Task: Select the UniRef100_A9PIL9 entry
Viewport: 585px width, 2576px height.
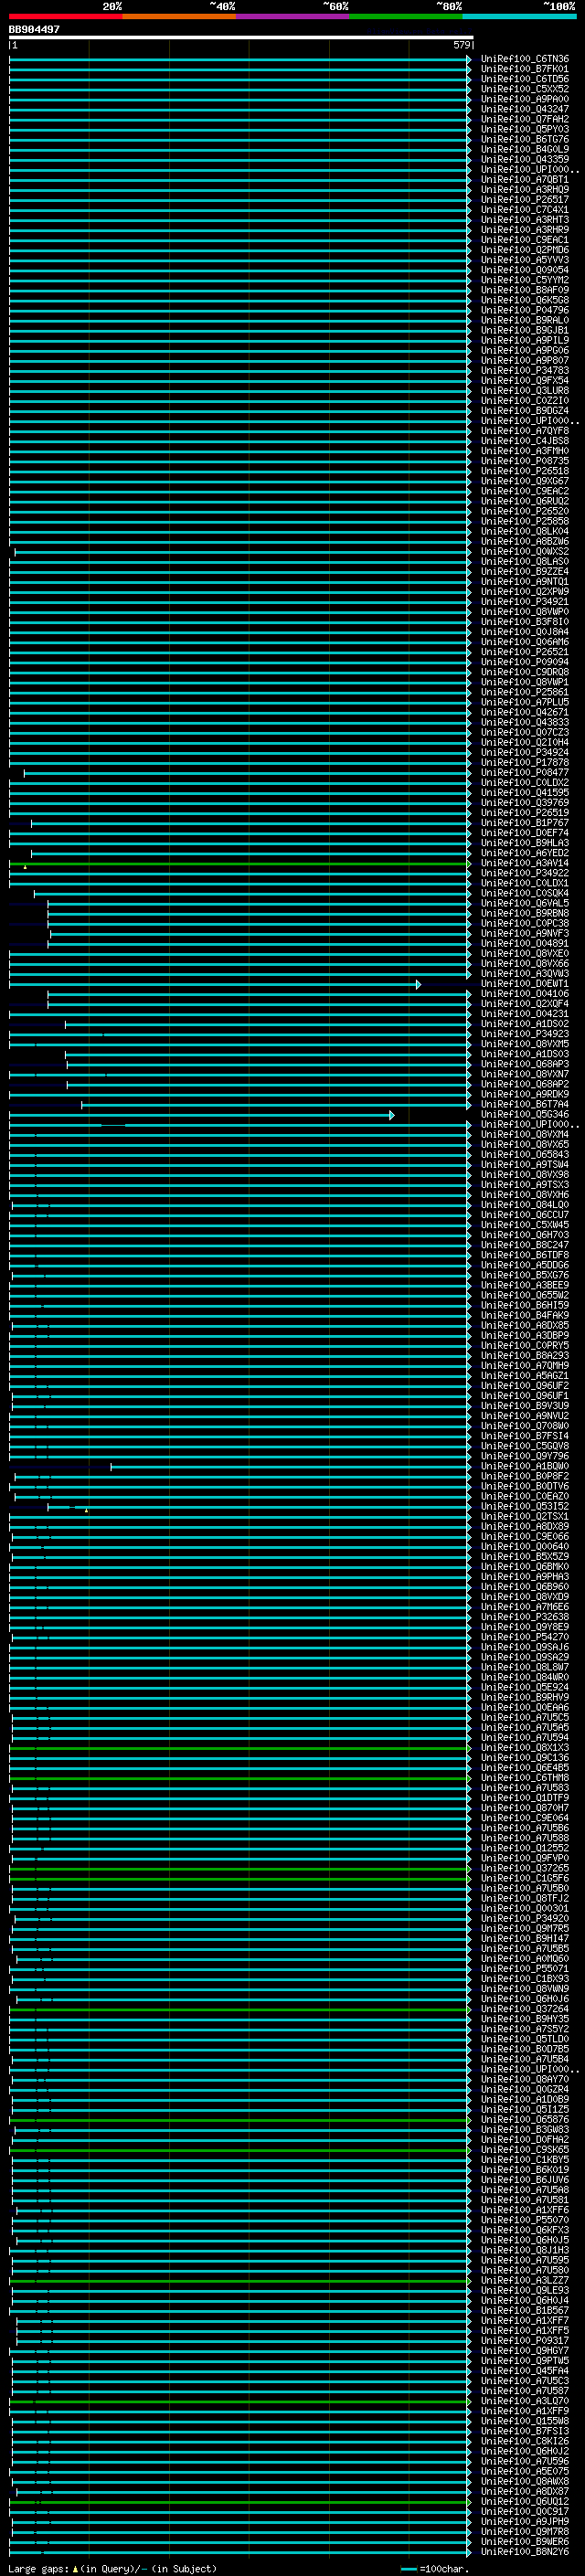Action: coord(525,340)
